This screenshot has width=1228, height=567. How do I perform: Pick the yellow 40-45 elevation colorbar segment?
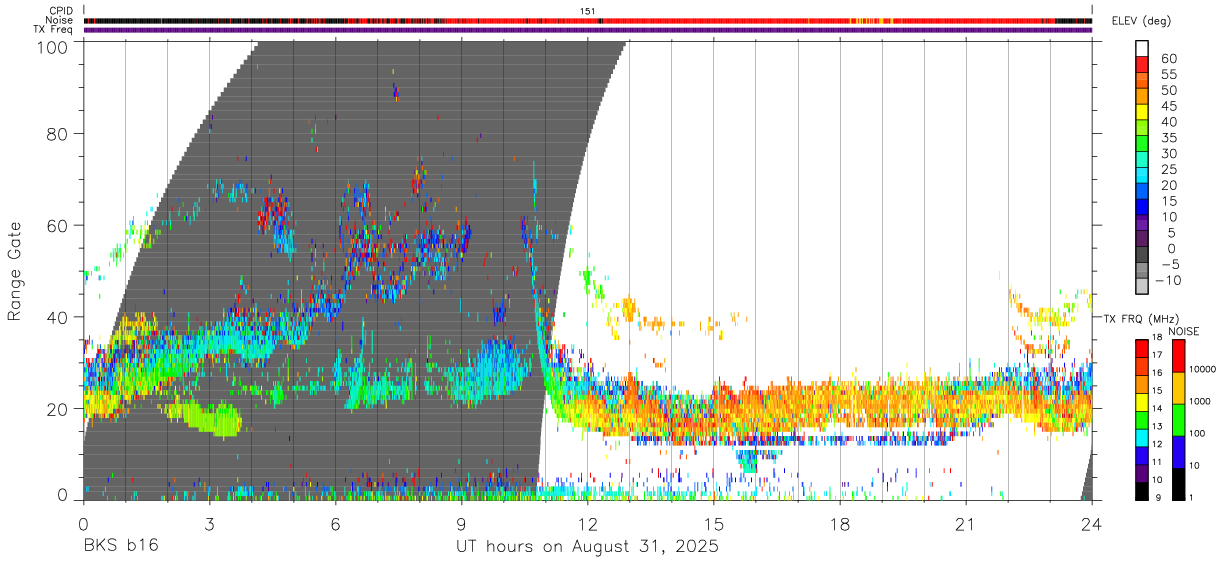click(x=1142, y=112)
